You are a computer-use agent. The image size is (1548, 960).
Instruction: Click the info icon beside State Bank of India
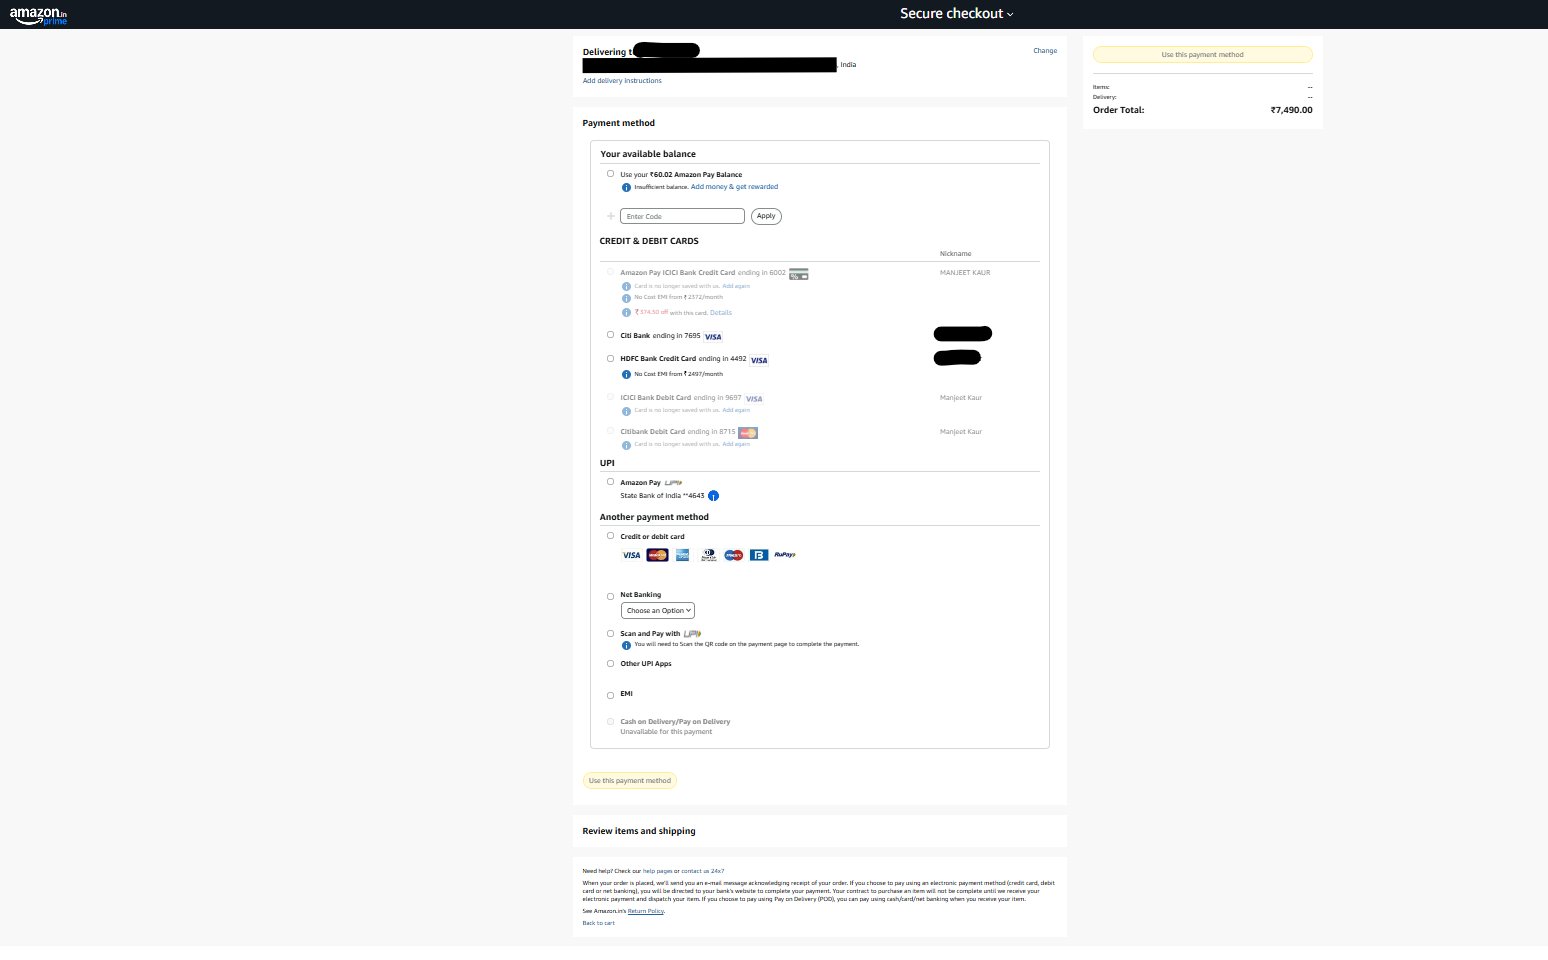(x=713, y=495)
